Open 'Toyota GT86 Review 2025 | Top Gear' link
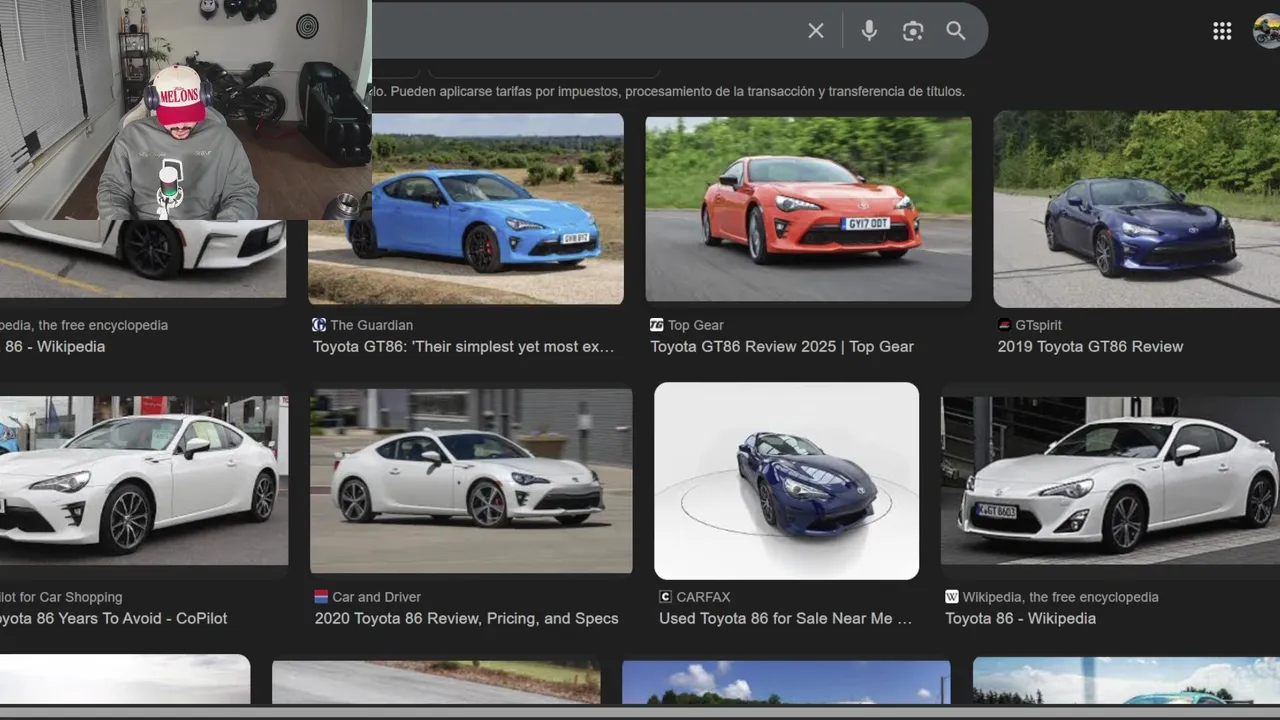 782,347
